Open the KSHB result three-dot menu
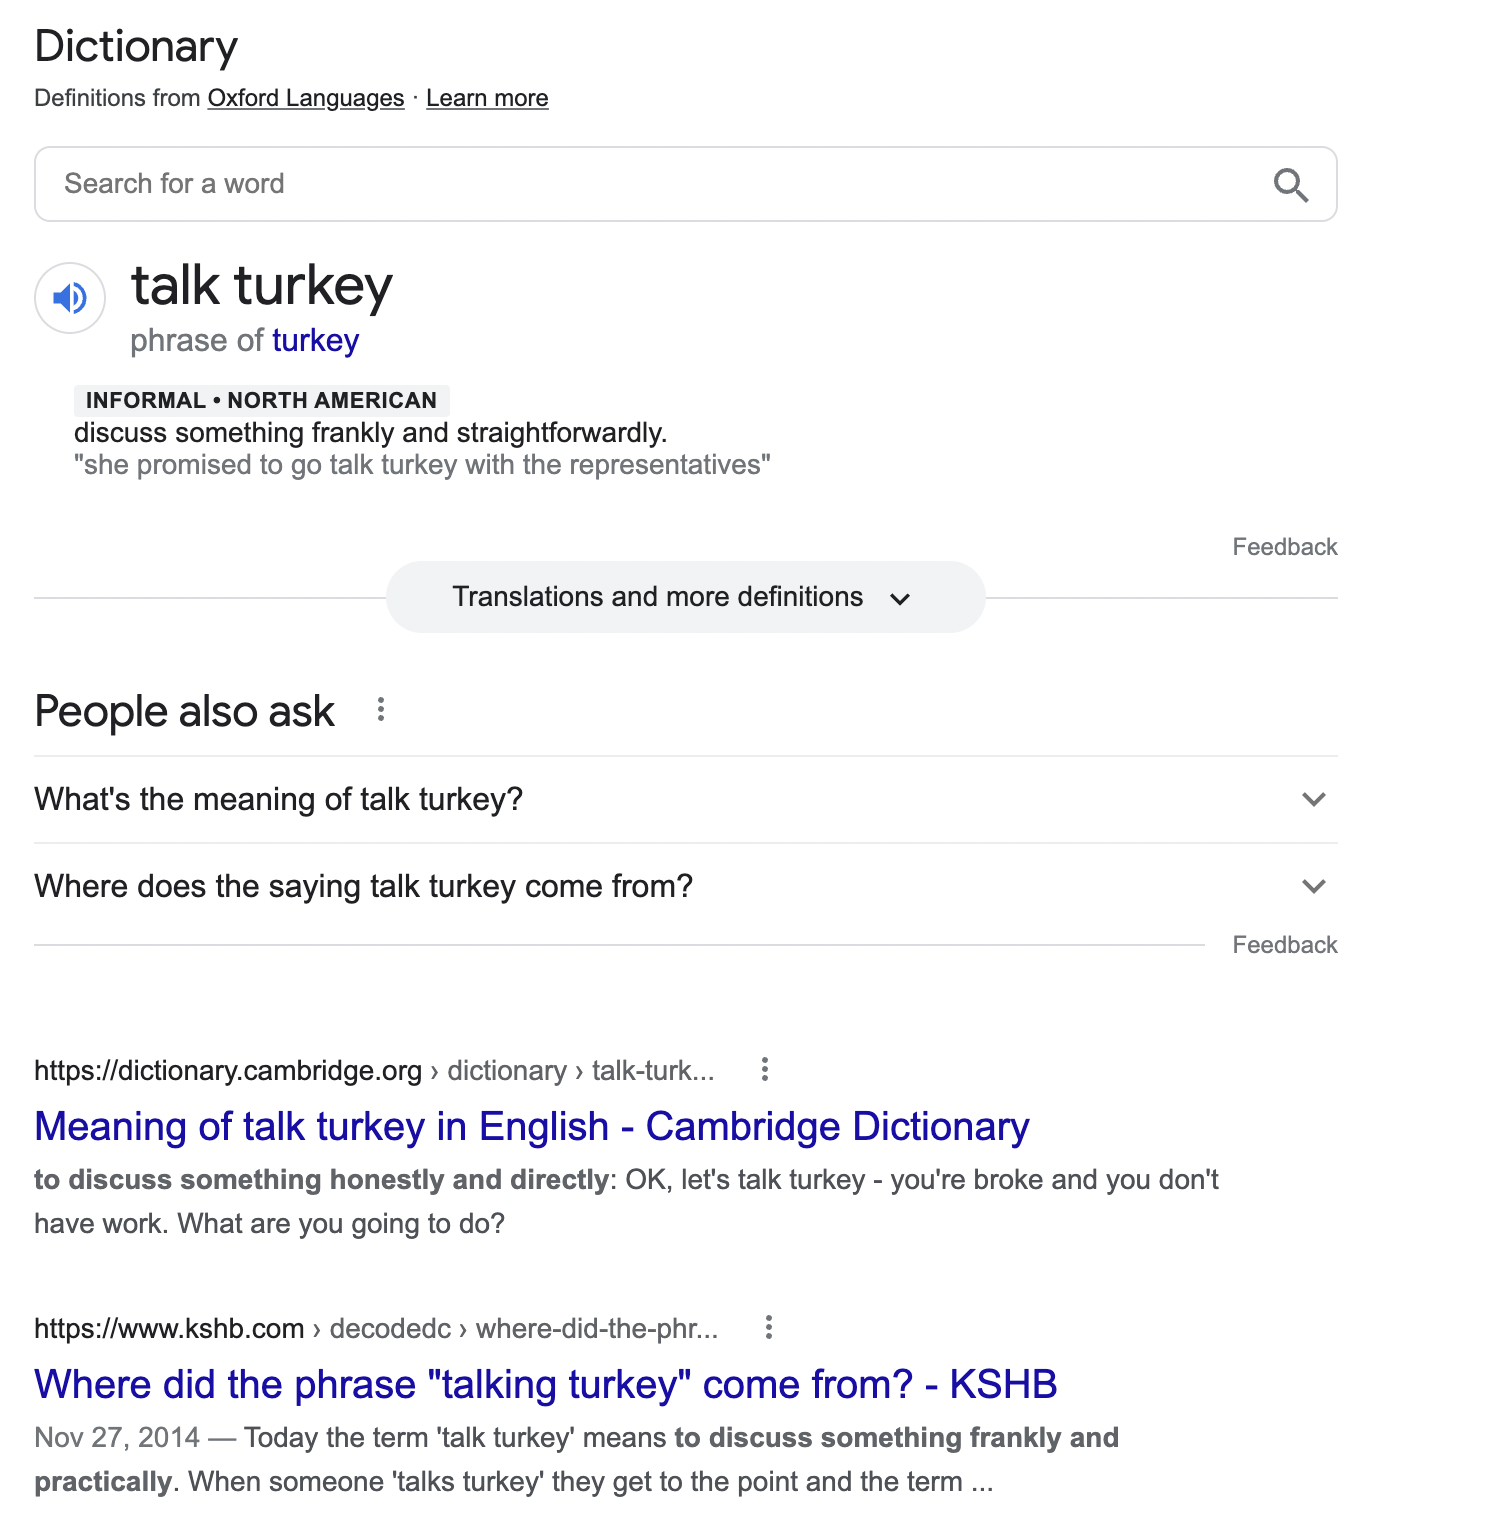Viewport: 1492px width, 1536px height. [x=768, y=1327]
